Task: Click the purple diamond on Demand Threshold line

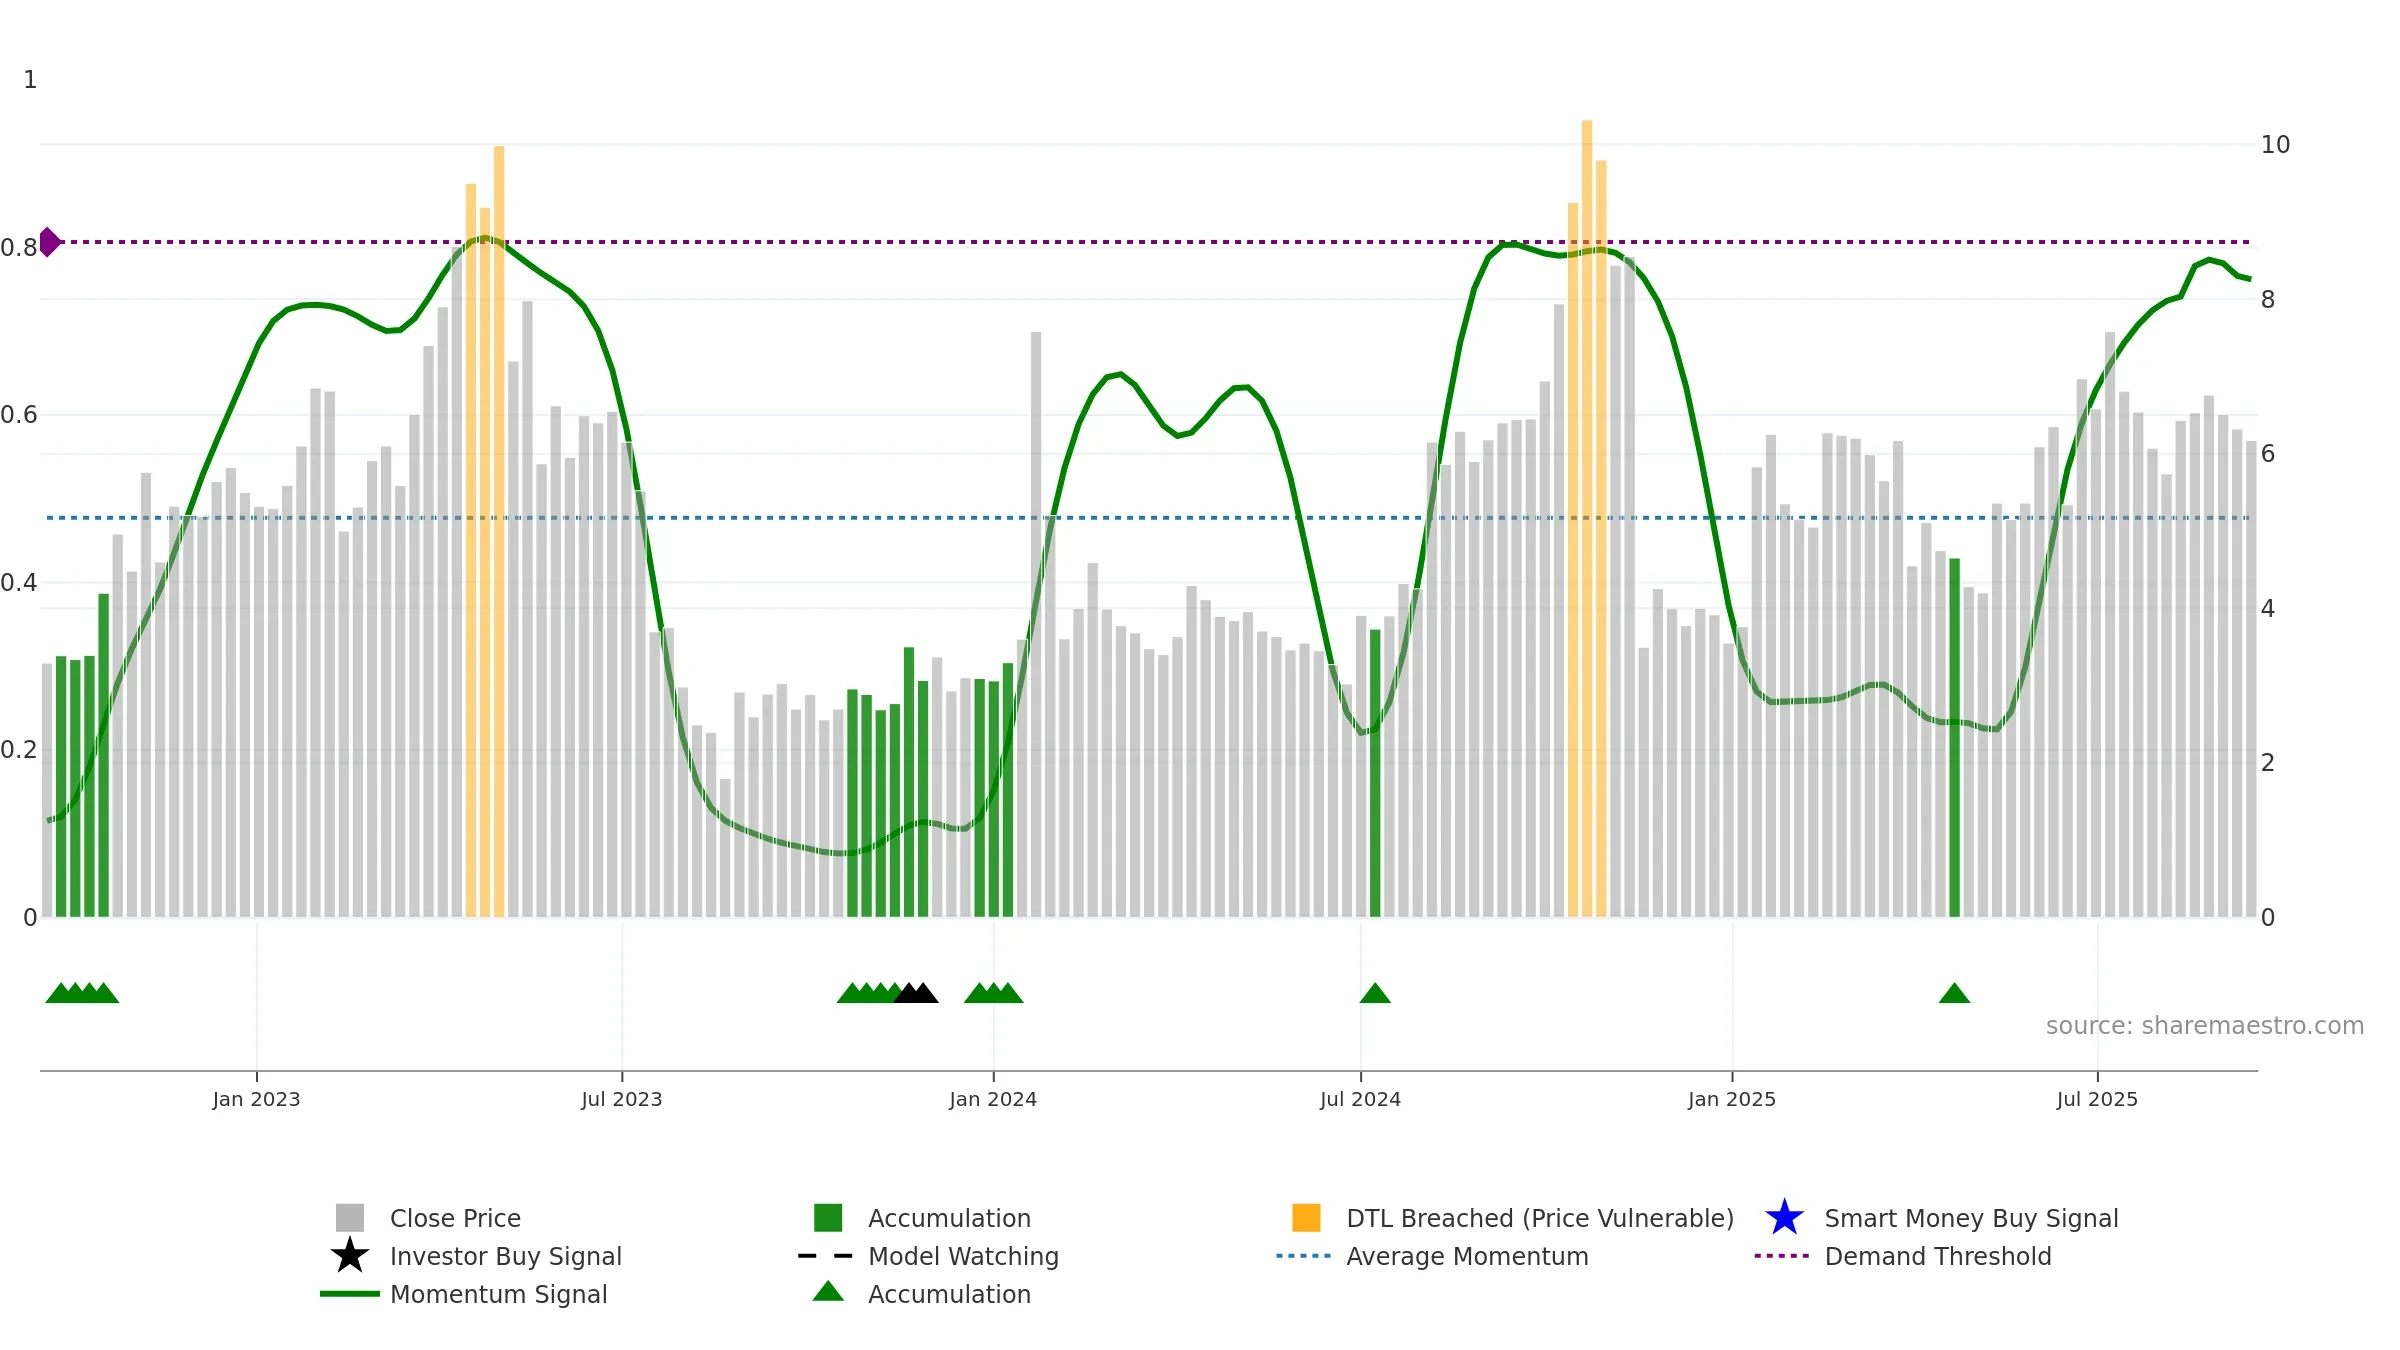Action: 48,242
